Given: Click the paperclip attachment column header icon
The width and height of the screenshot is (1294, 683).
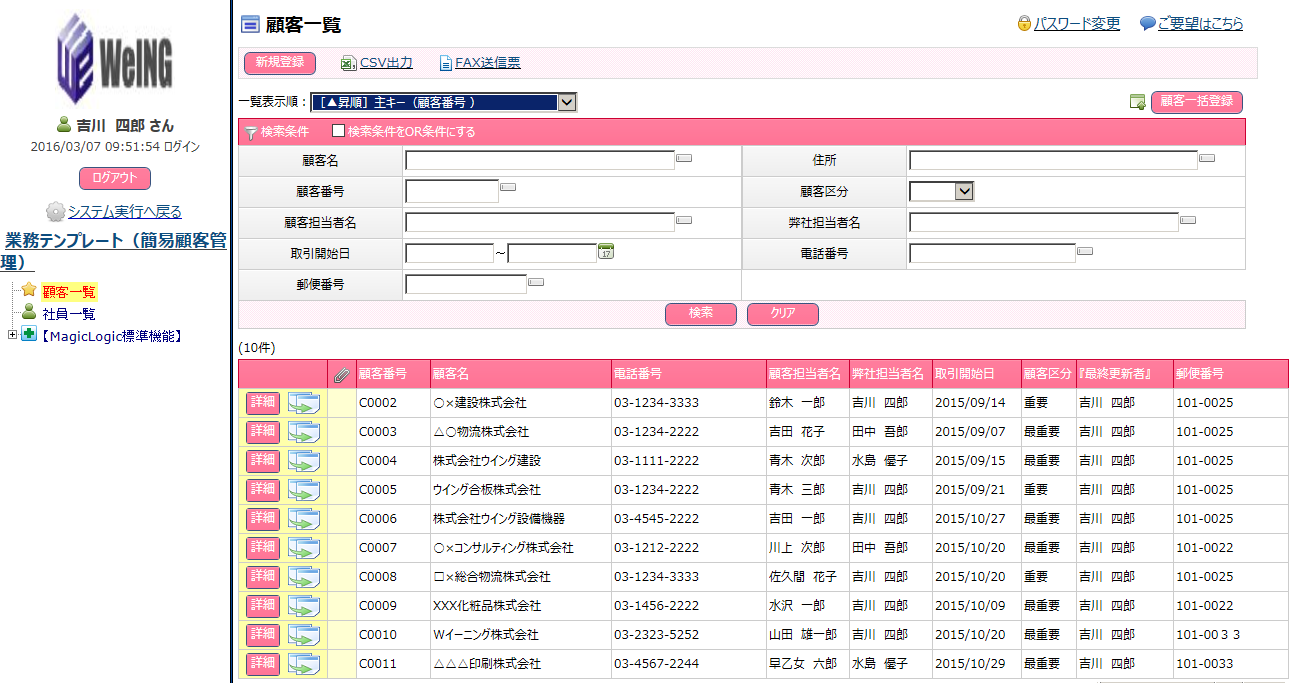Looking at the screenshot, I should click(x=341, y=375).
